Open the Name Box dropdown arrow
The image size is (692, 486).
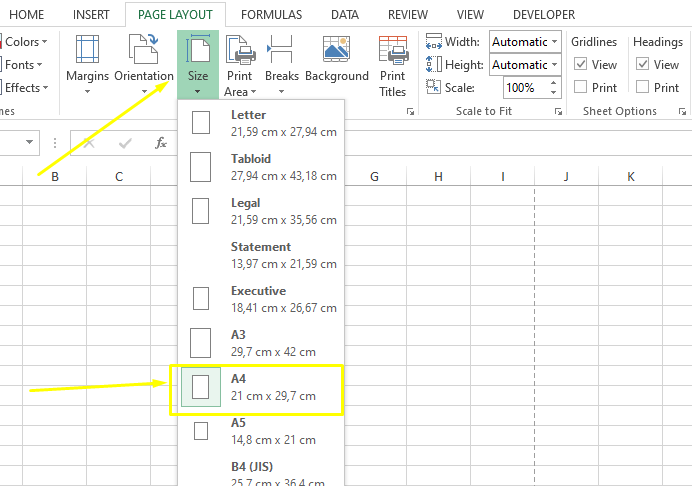coord(30,142)
